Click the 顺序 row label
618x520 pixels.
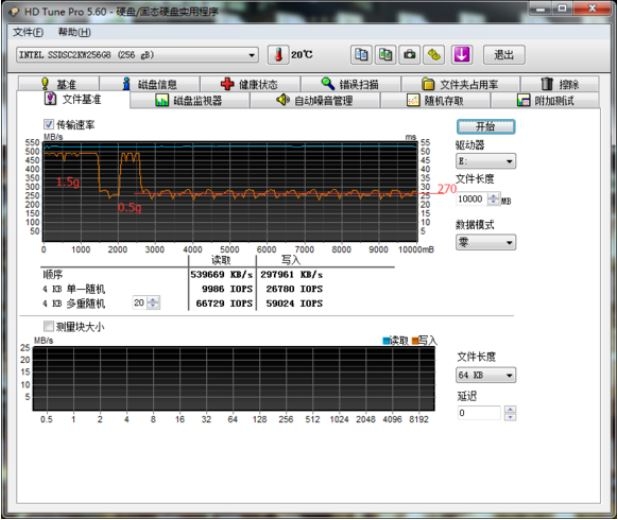[52, 274]
